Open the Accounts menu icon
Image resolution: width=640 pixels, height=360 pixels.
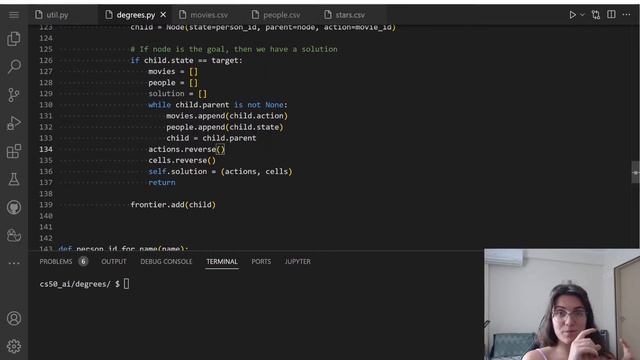(x=14, y=318)
